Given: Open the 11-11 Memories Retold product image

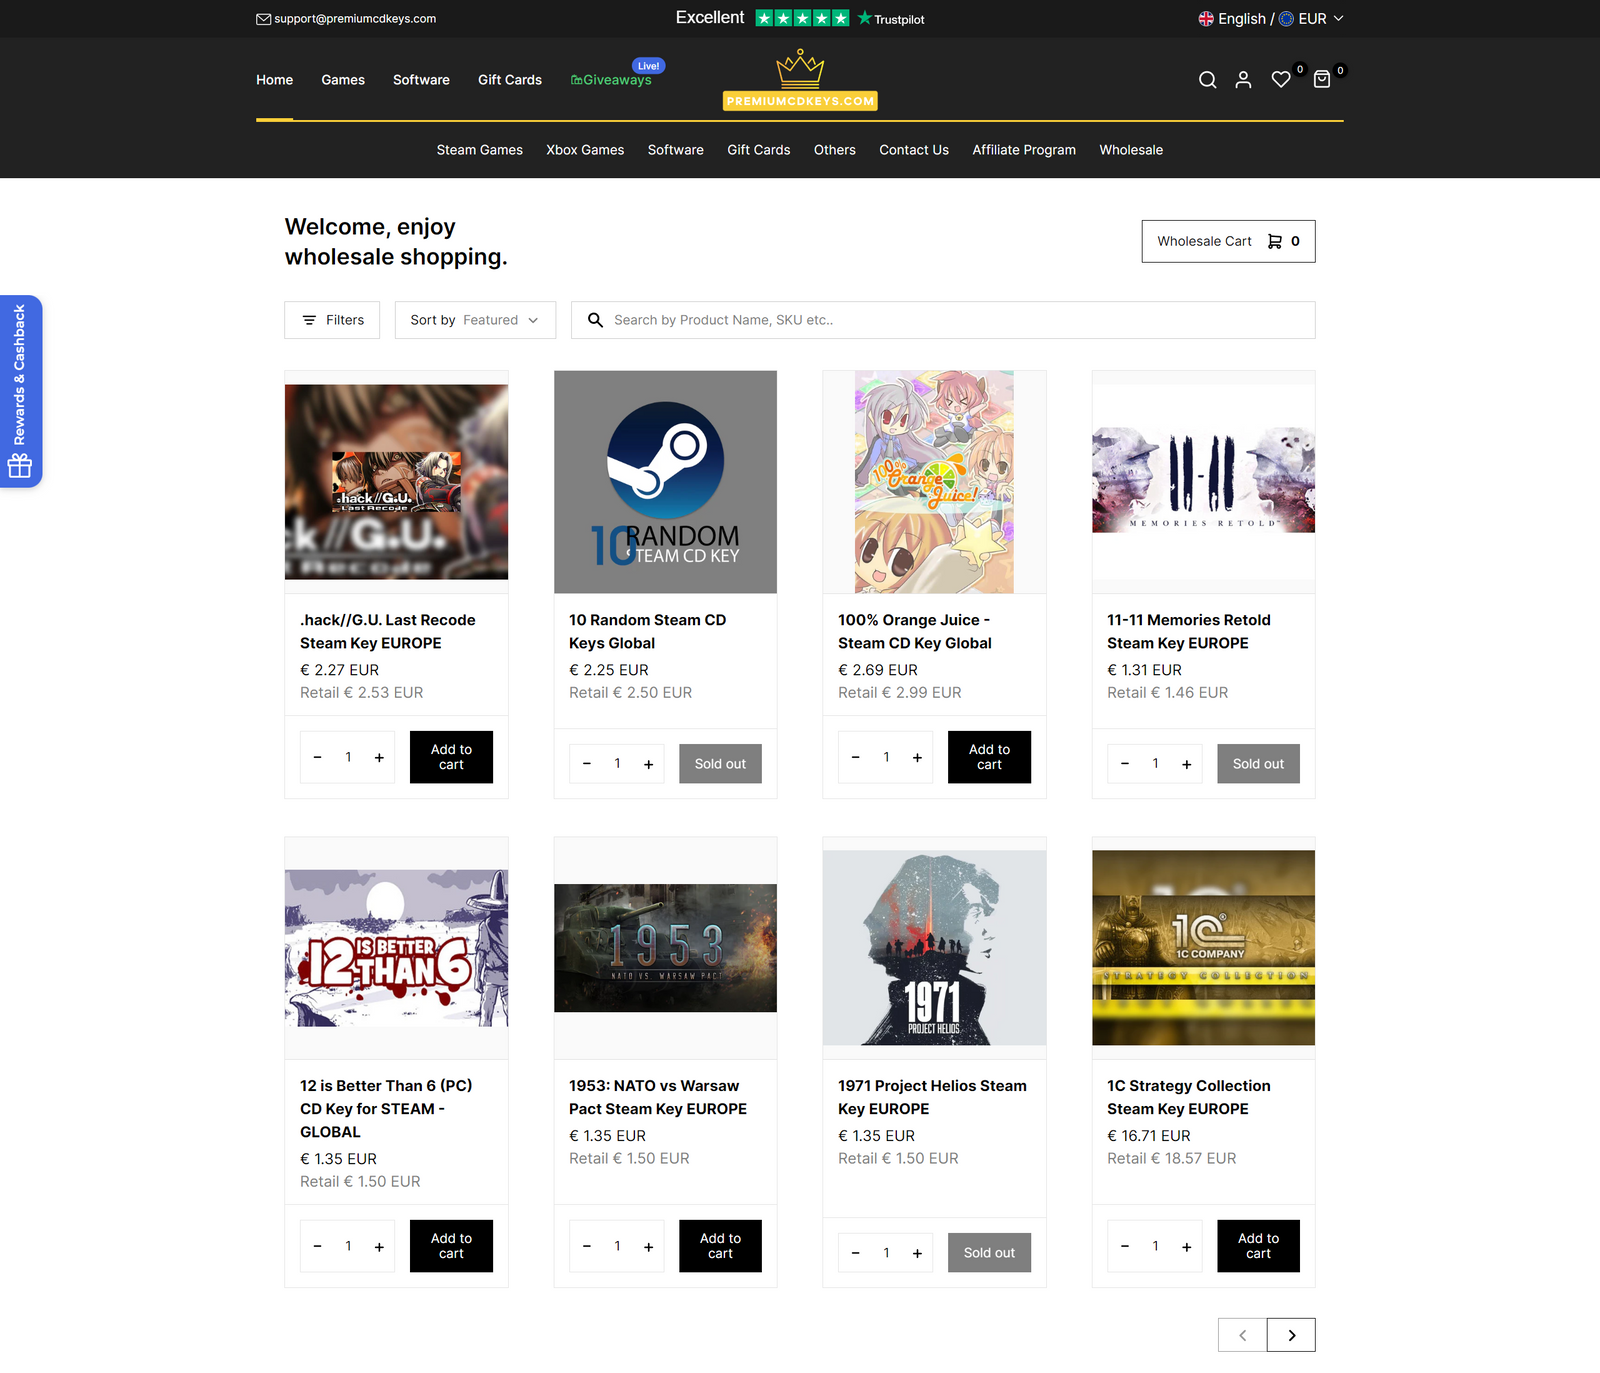Looking at the screenshot, I should point(1203,482).
